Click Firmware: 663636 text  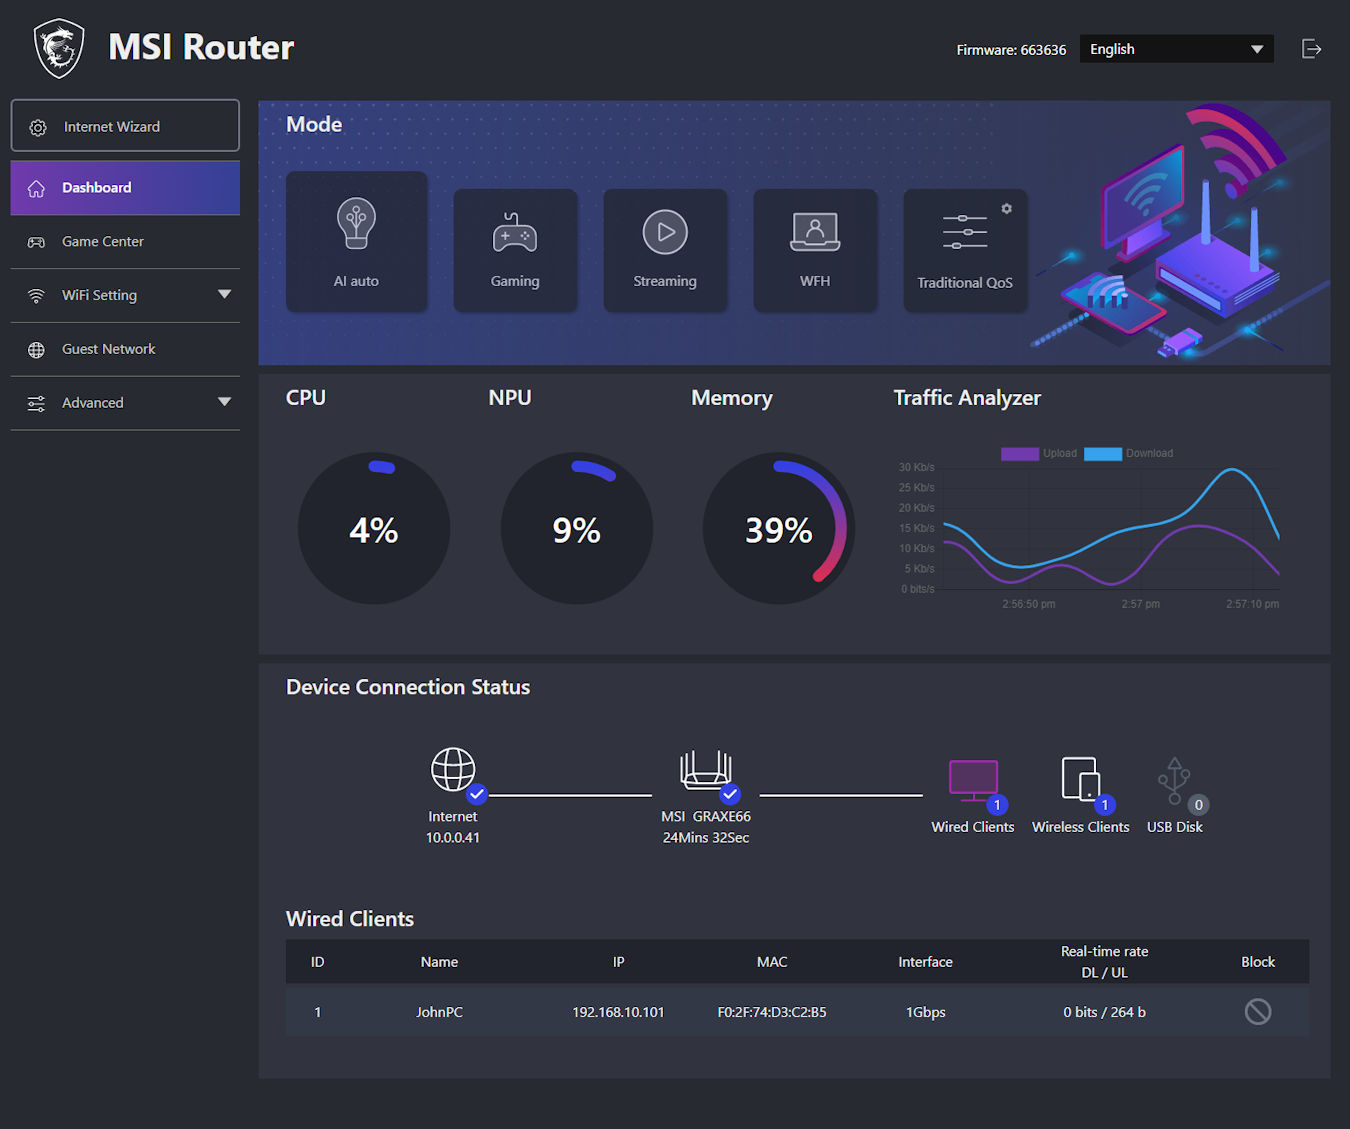tap(1011, 50)
